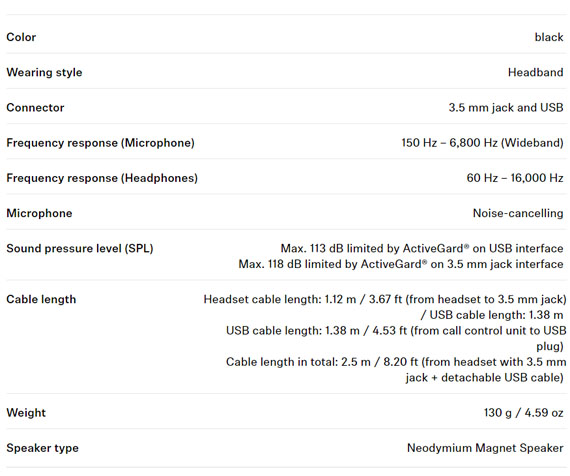Click Frequency response (Microphone) label
The image size is (570, 476).
[x=100, y=143]
